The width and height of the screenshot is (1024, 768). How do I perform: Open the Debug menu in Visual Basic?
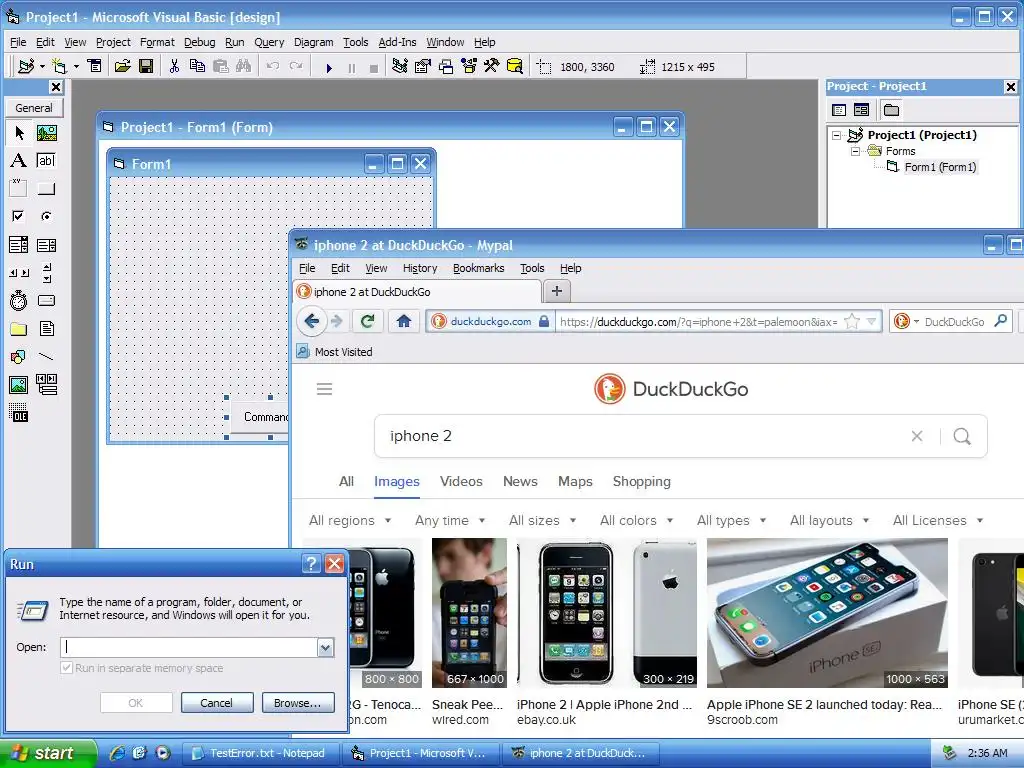(x=199, y=42)
